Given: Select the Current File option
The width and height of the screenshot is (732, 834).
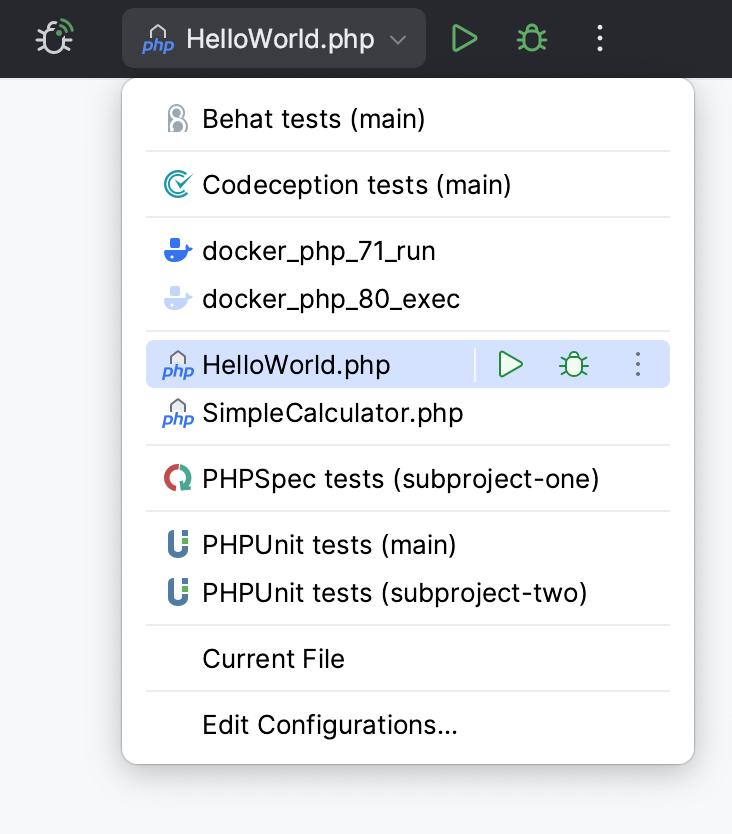Looking at the screenshot, I should (x=273, y=658).
